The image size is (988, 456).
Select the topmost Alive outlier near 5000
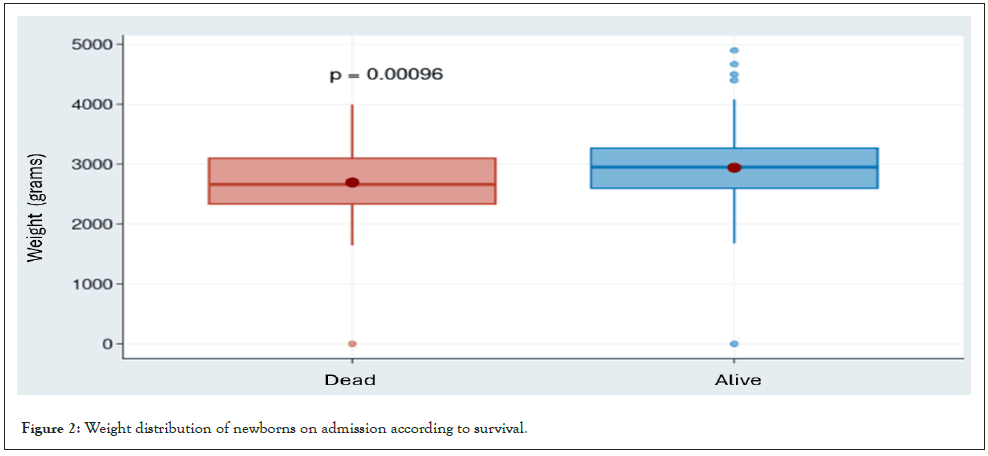coord(734,50)
